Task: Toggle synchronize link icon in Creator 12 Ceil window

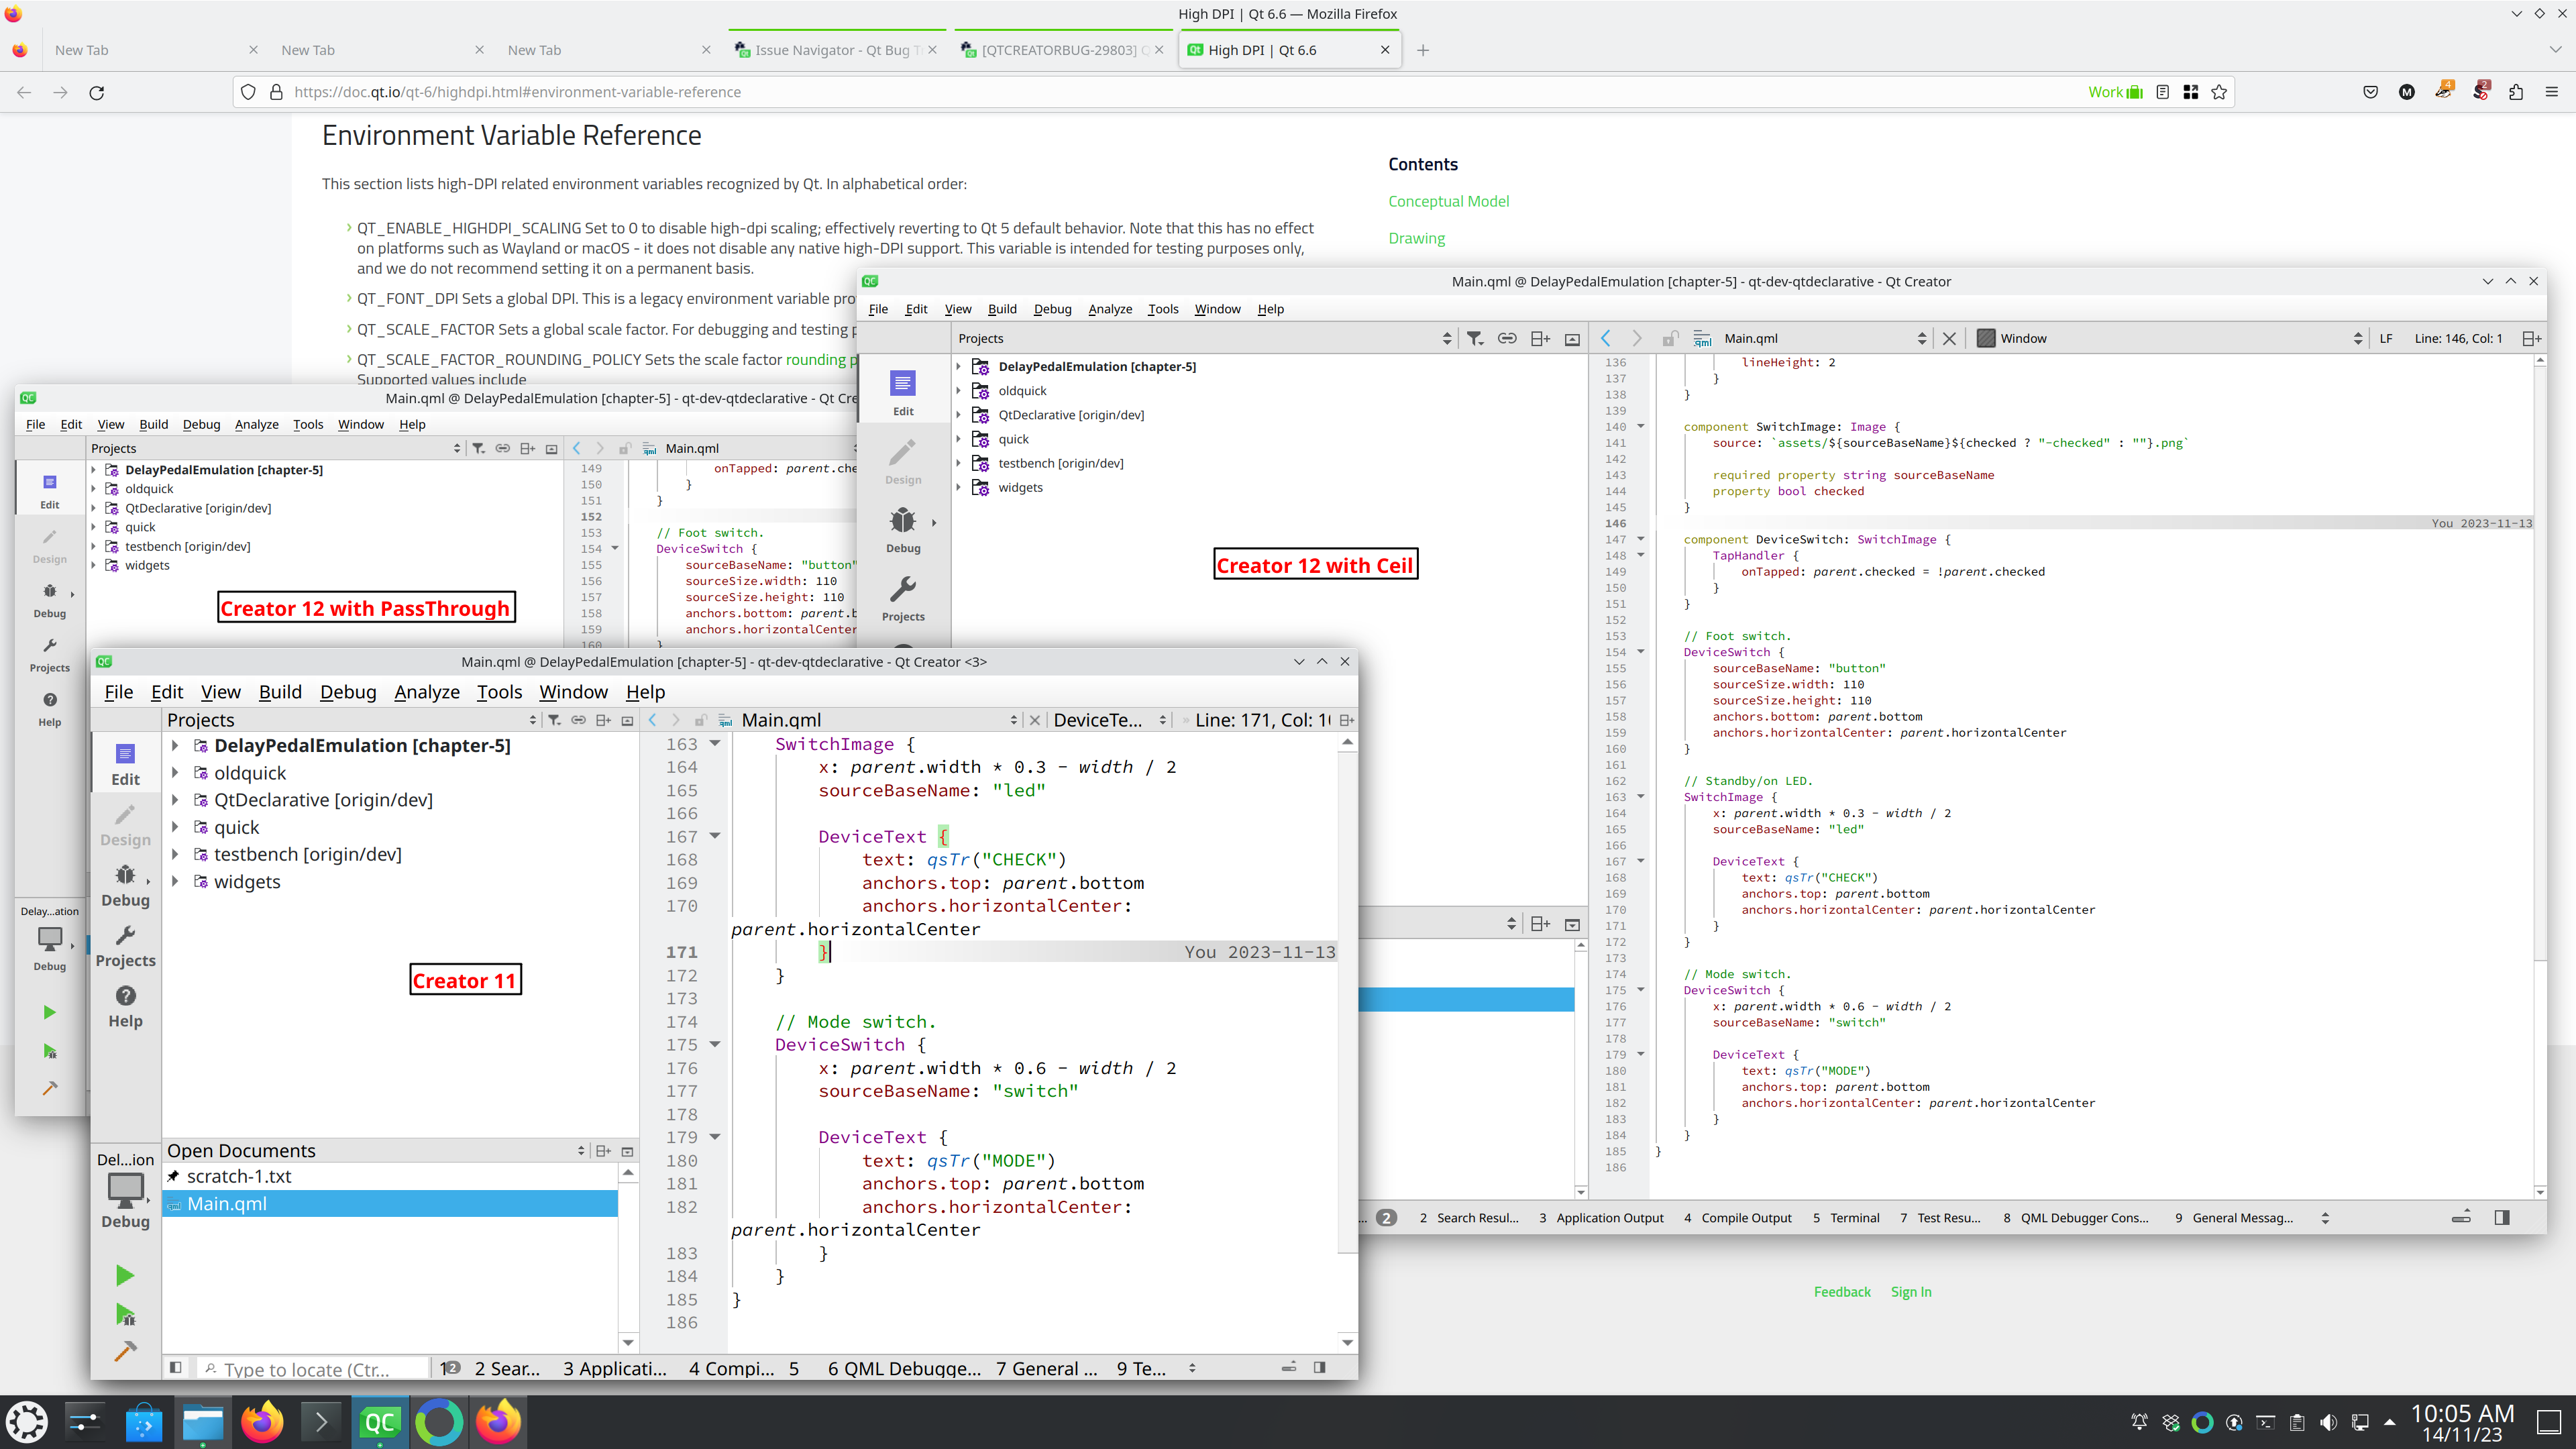Action: click(1507, 338)
